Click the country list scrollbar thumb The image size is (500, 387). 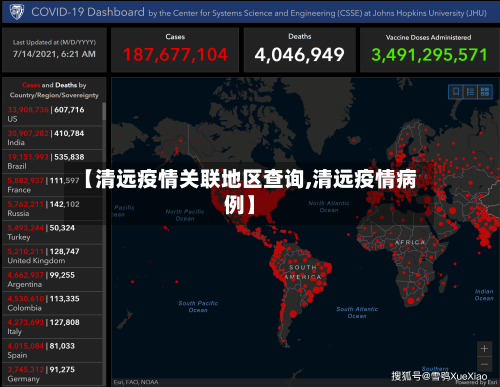coord(104,111)
